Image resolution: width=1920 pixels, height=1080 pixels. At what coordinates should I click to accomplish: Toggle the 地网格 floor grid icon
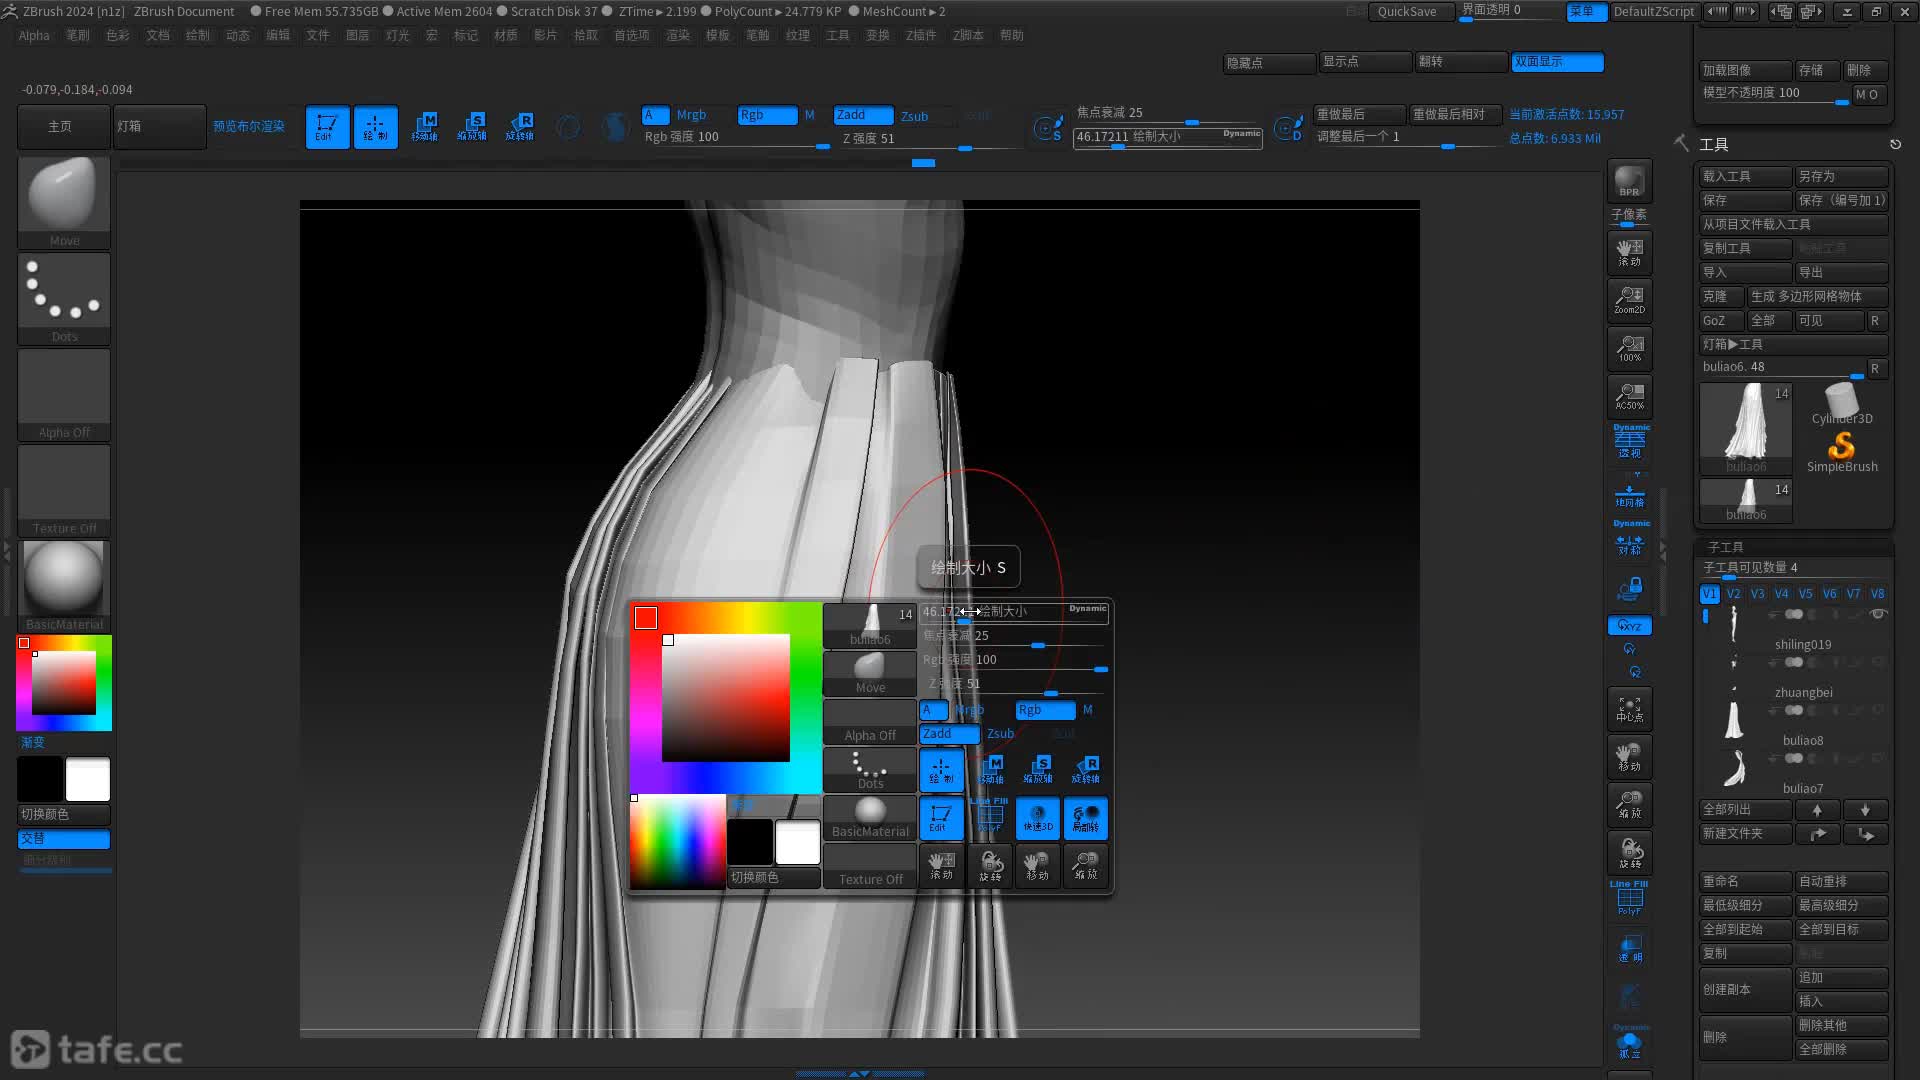(1629, 494)
